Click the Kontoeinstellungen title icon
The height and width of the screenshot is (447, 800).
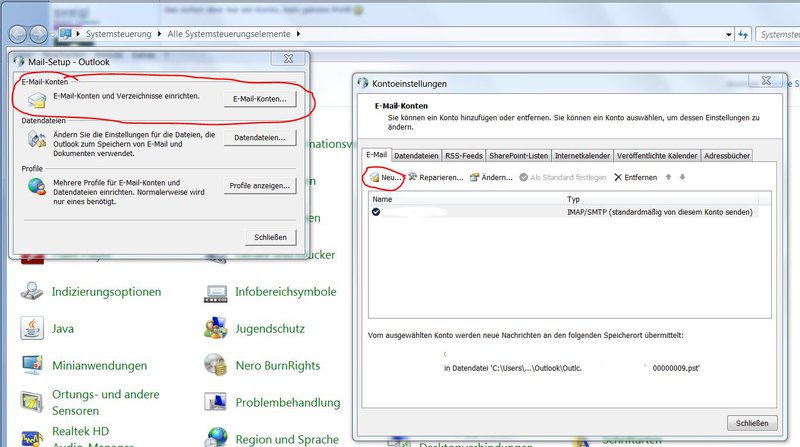(363, 83)
